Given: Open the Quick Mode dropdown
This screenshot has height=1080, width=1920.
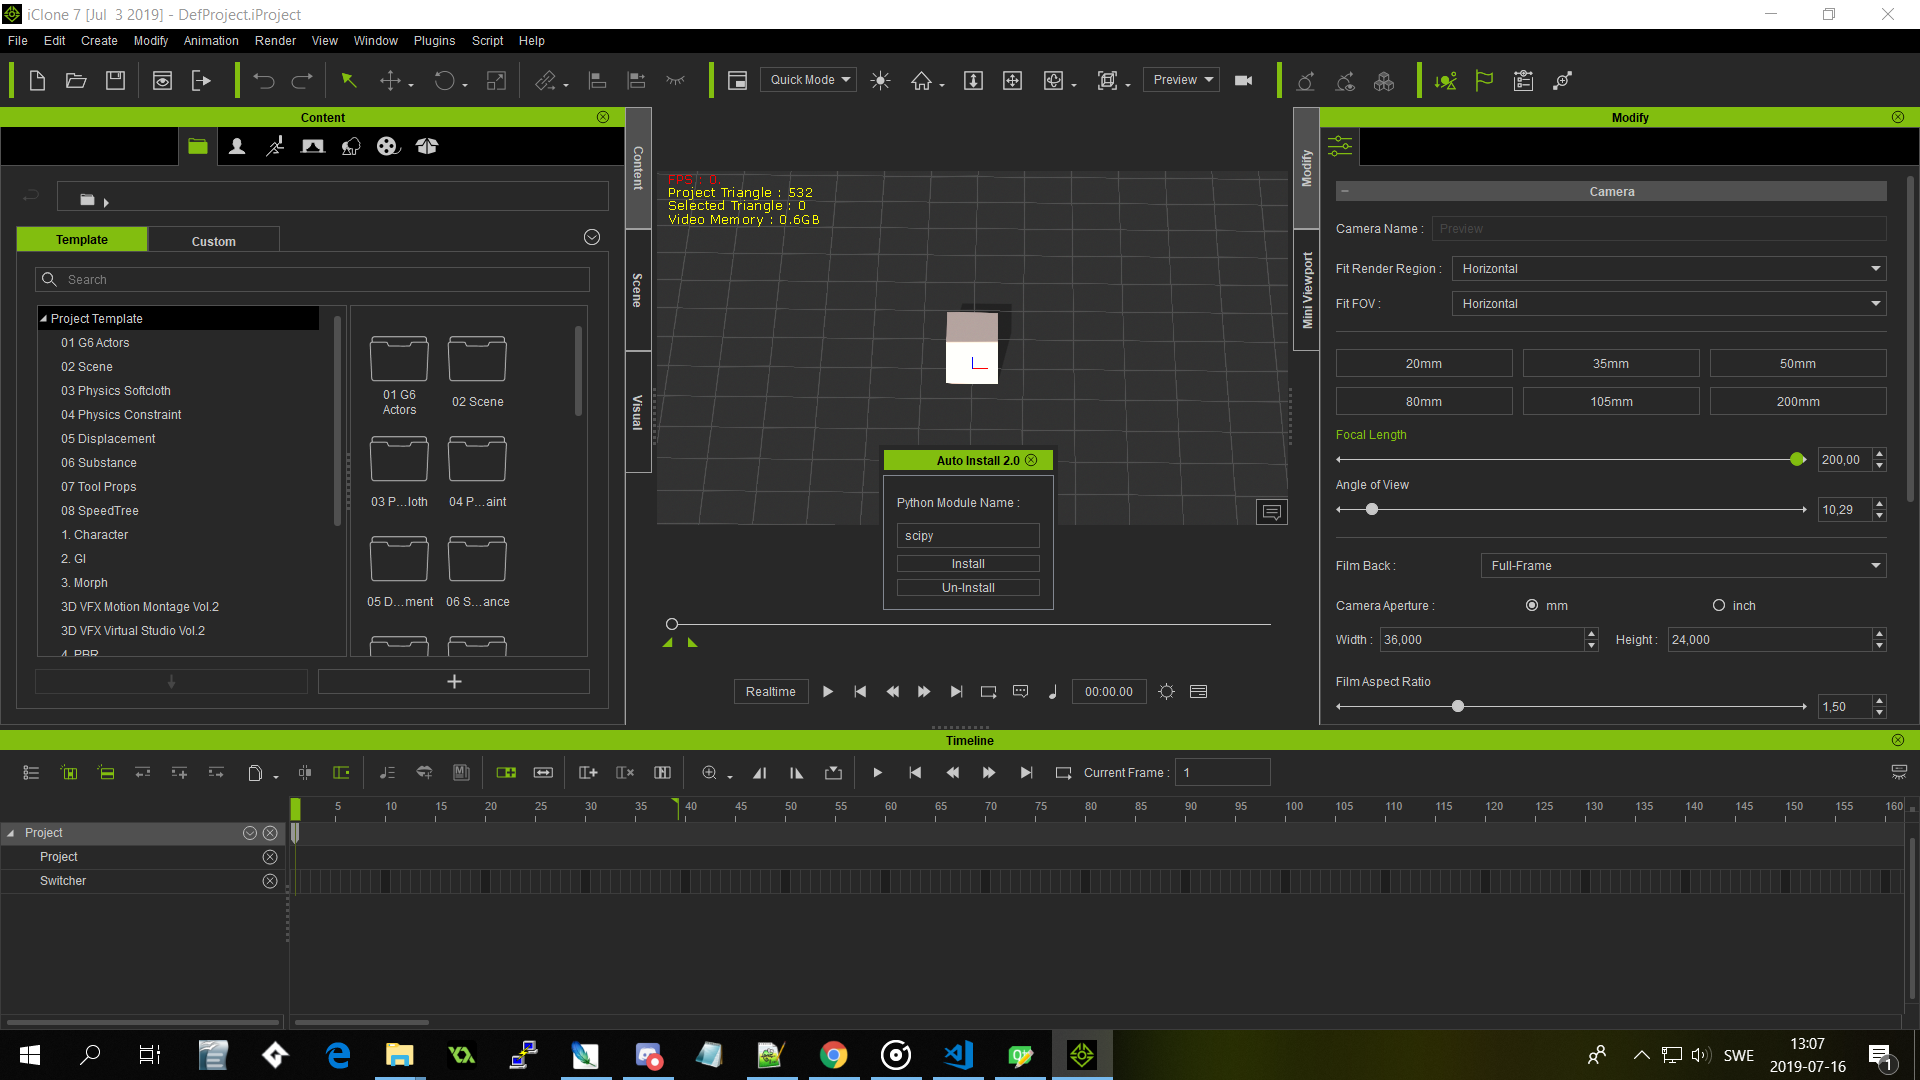Looking at the screenshot, I should [x=808, y=80].
